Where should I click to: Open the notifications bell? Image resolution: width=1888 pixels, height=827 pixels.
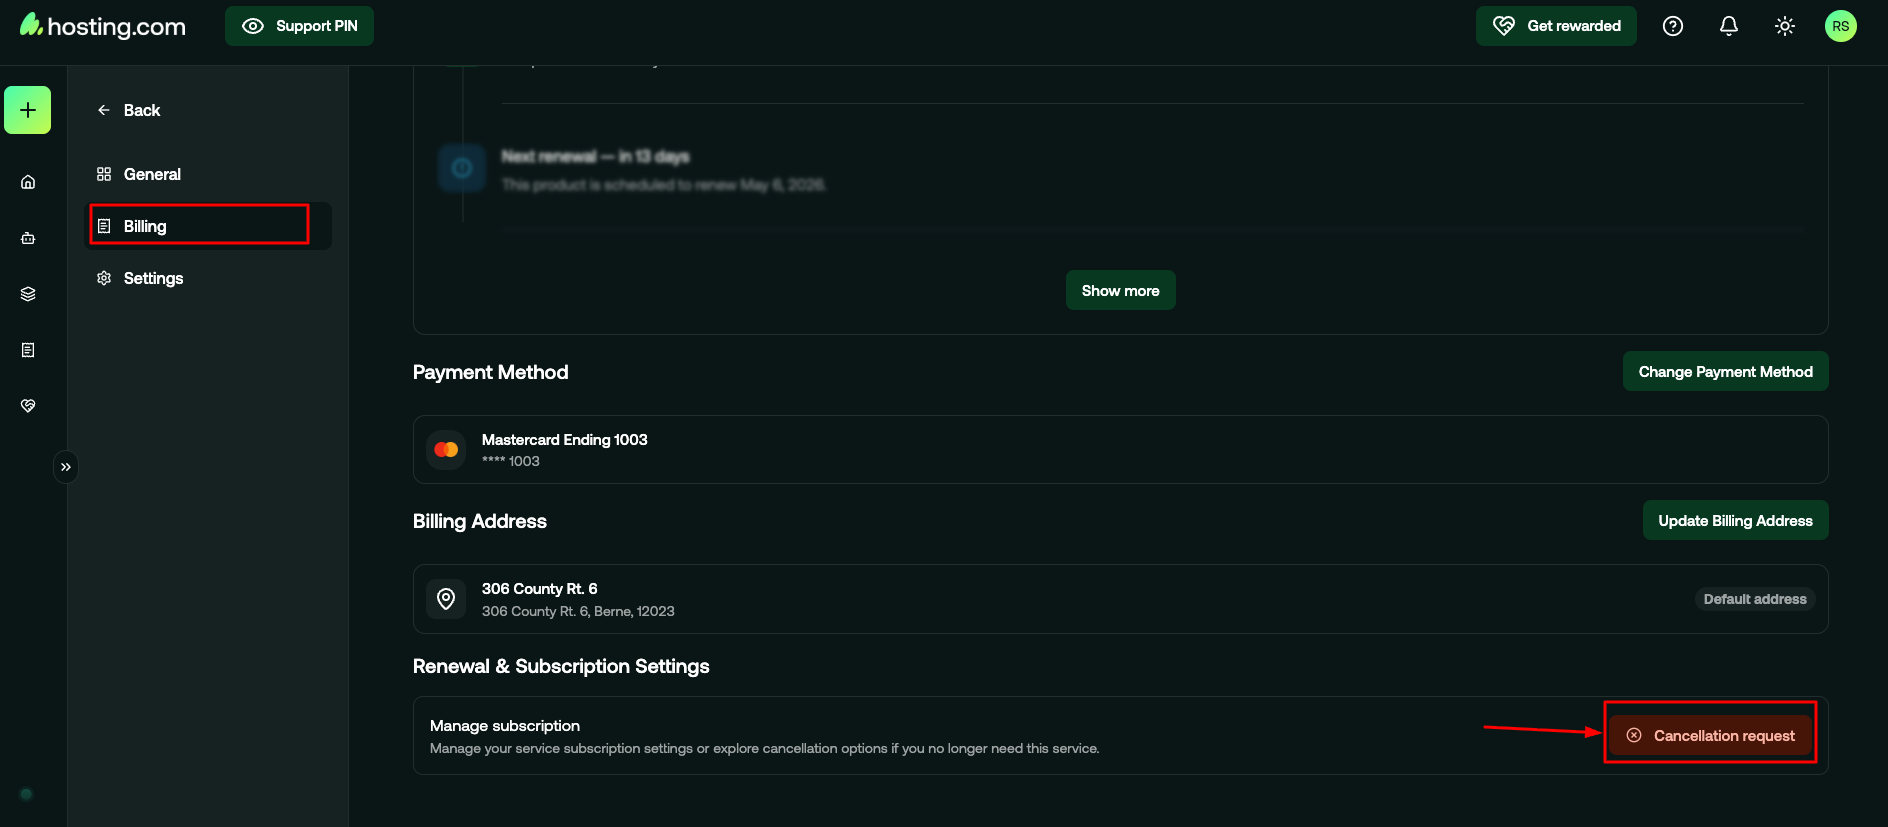pyautogui.click(x=1729, y=26)
